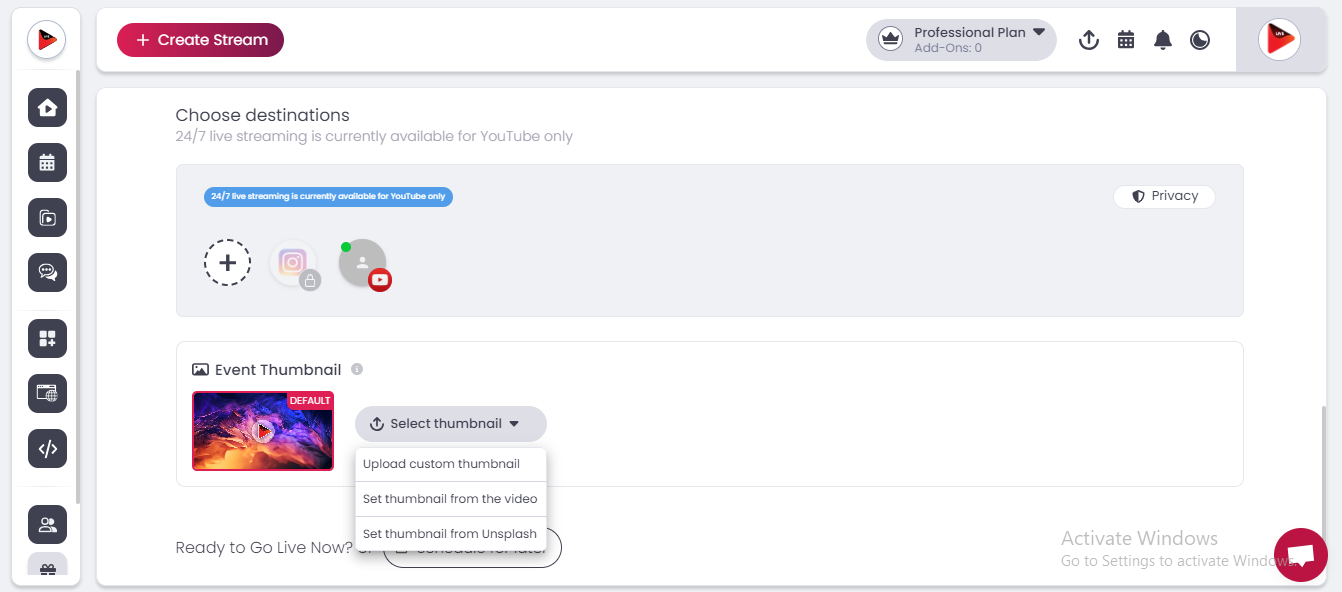Choose Upload custom thumbnail option

point(441,464)
